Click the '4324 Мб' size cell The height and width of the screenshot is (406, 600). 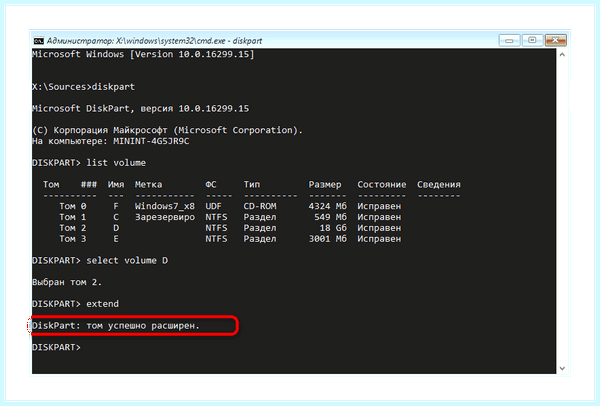328,206
